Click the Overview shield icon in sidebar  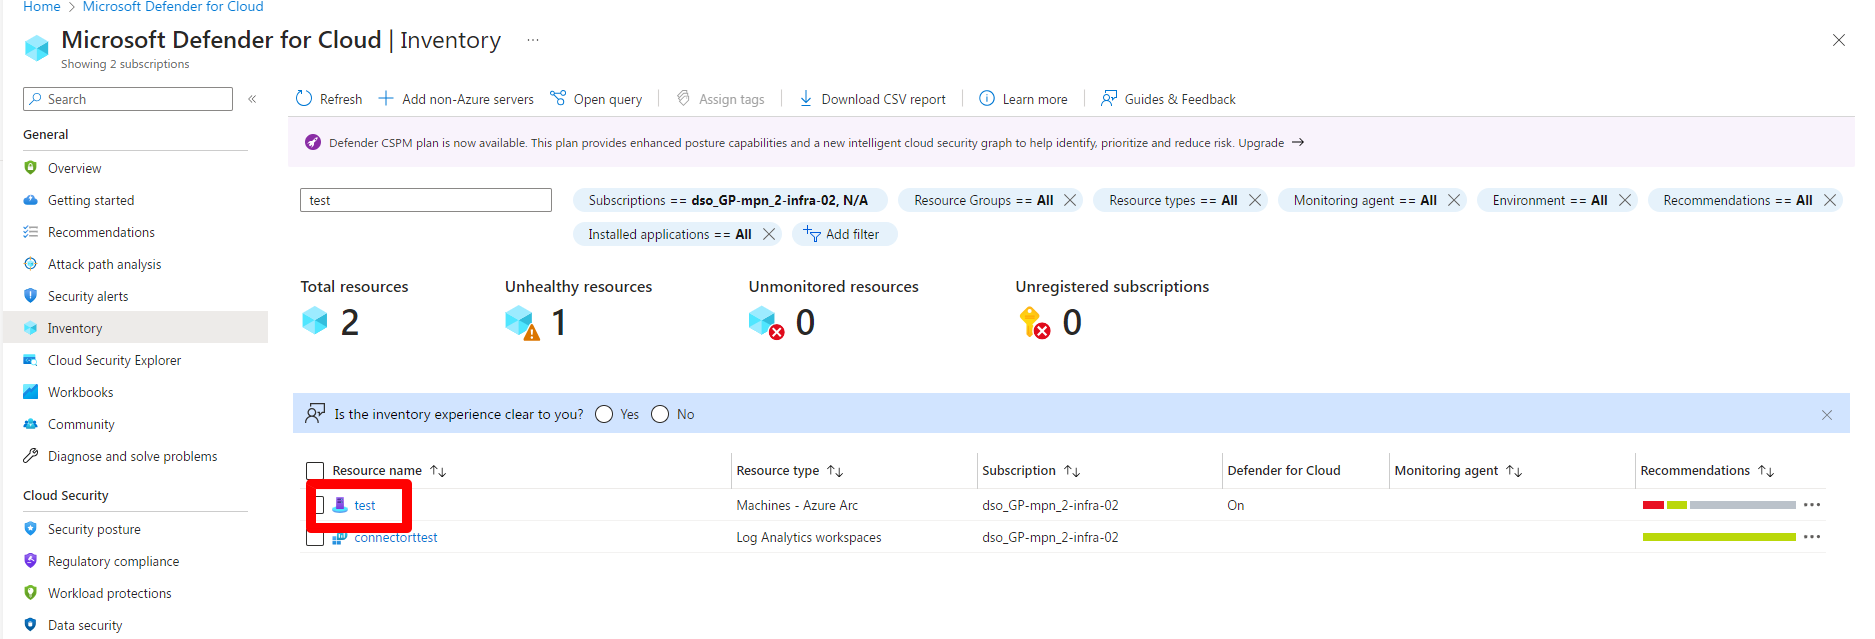31,168
